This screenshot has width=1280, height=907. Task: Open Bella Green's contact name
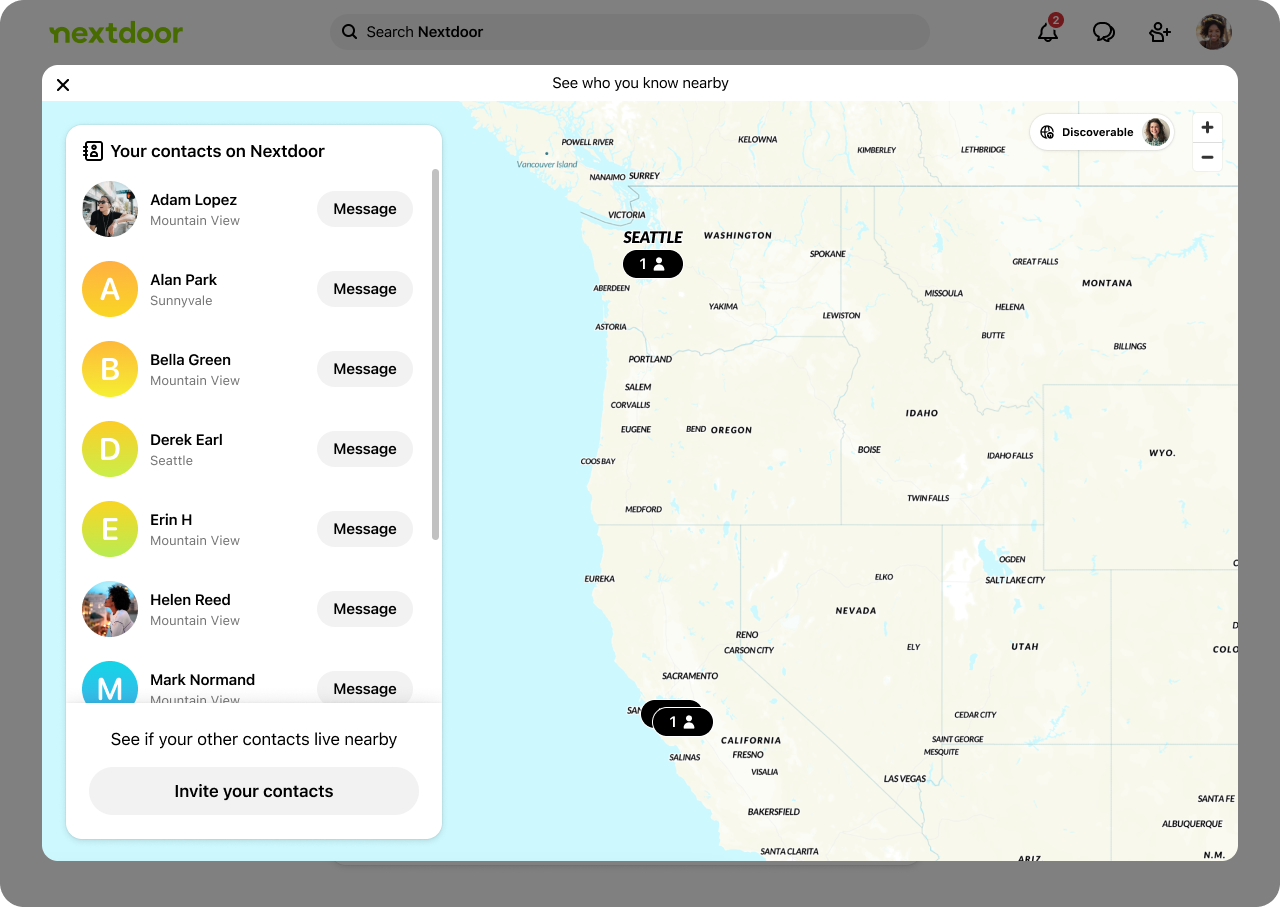190,360
